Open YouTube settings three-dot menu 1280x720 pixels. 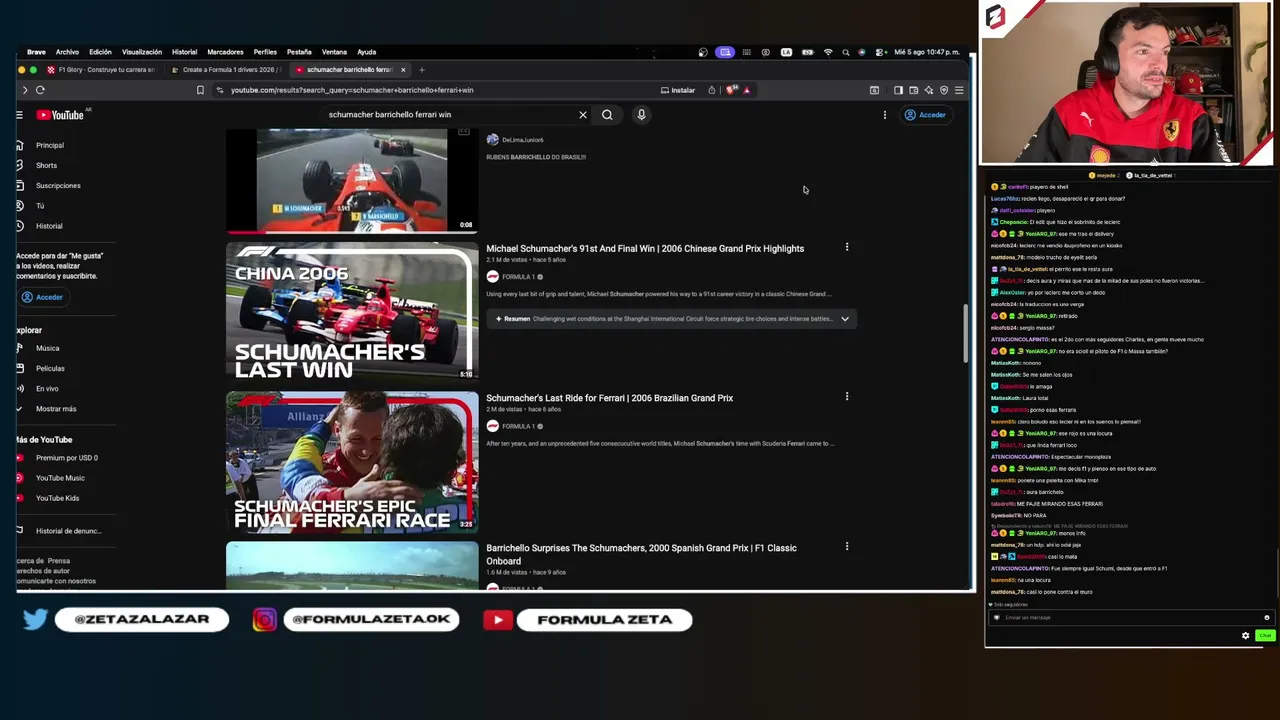click(x=884, y=115)
